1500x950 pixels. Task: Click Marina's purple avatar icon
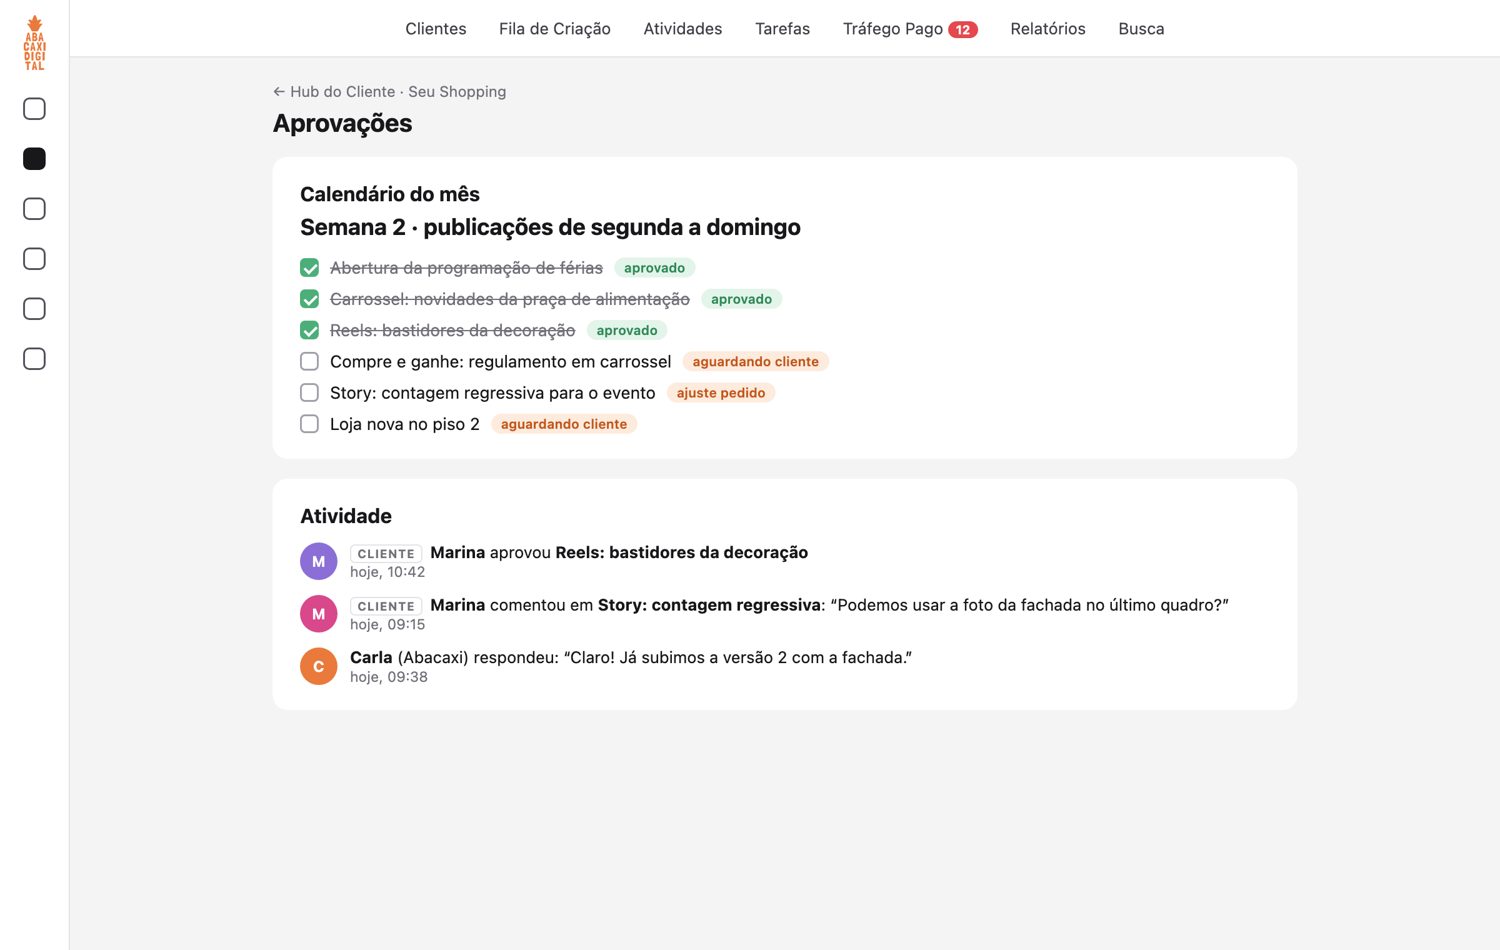pos(318,561)
